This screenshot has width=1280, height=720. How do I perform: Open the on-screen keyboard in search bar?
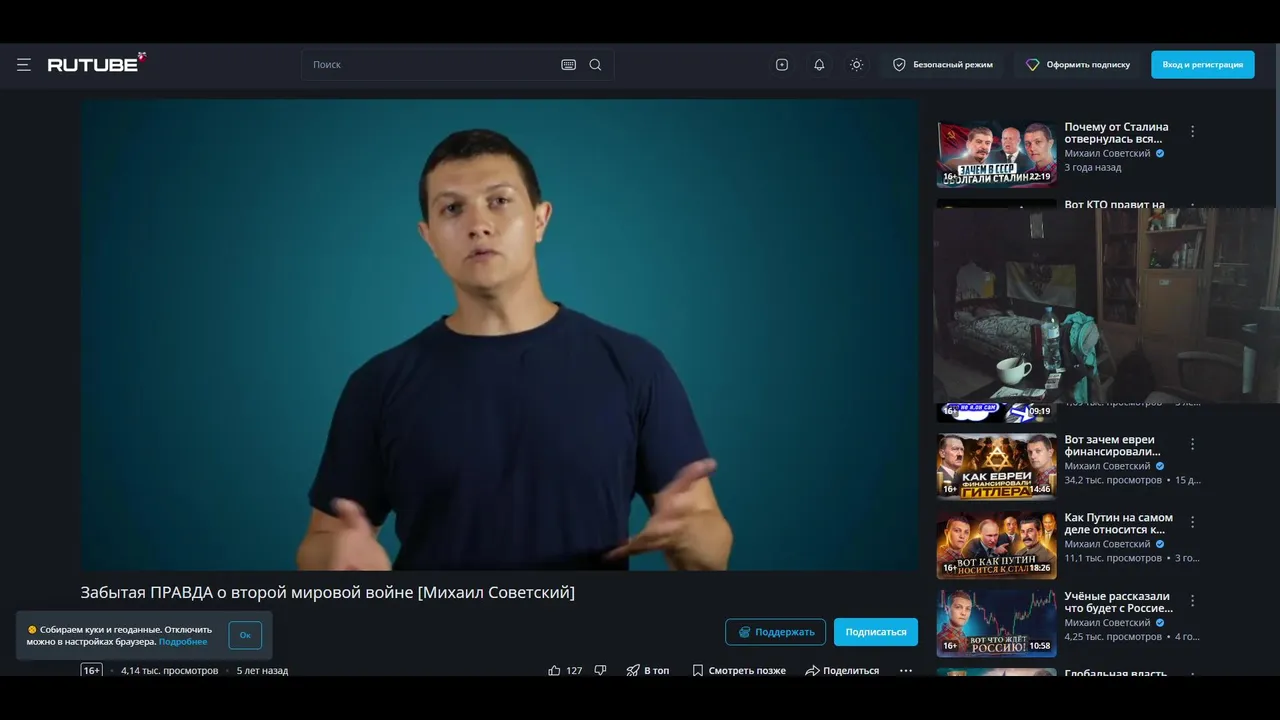point(568,65)
